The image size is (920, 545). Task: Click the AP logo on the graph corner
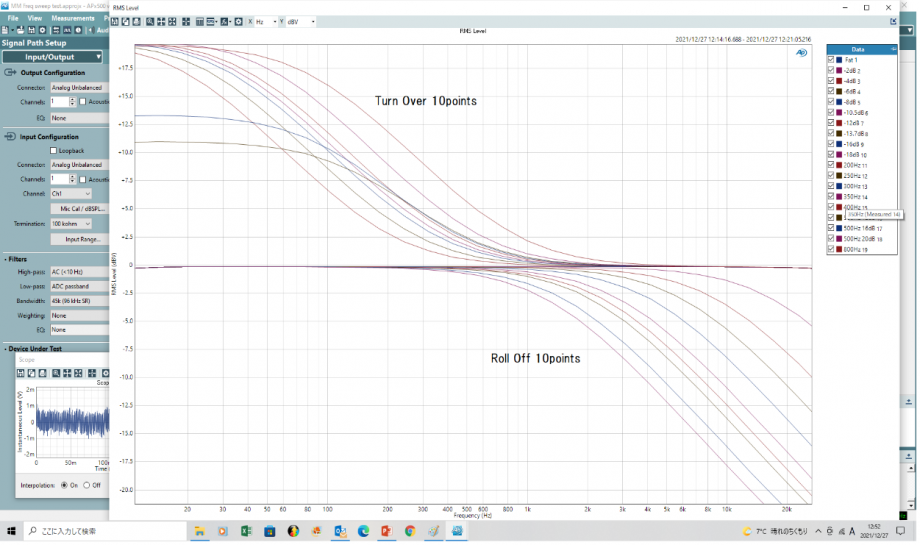[x=801, y=53]
